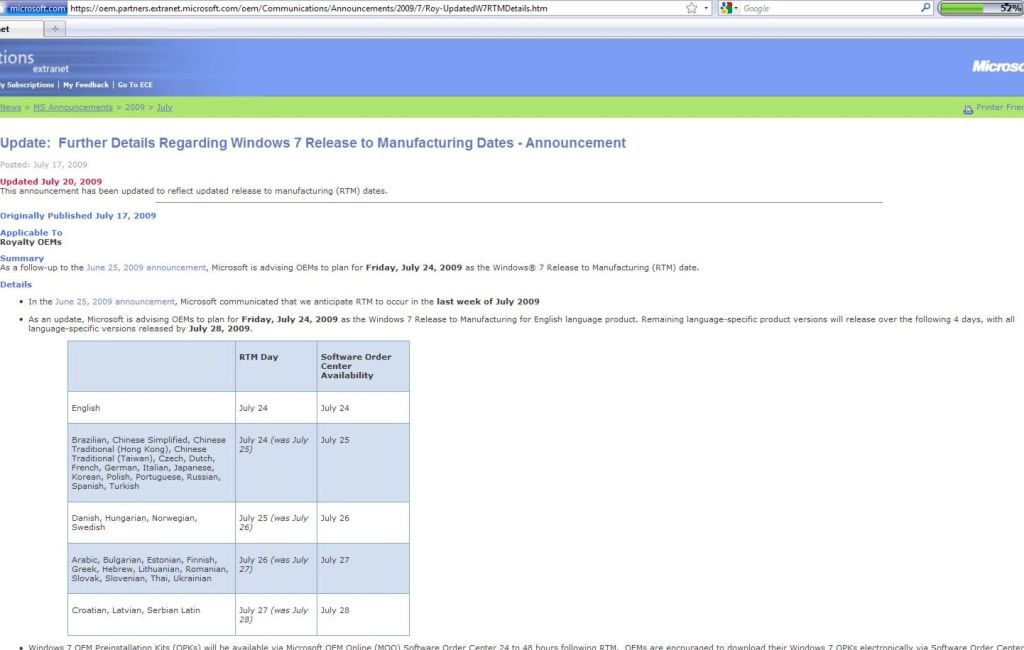Open the Google search engine selector
This screenshot has width=1024, height=650.
coord(729,8)
